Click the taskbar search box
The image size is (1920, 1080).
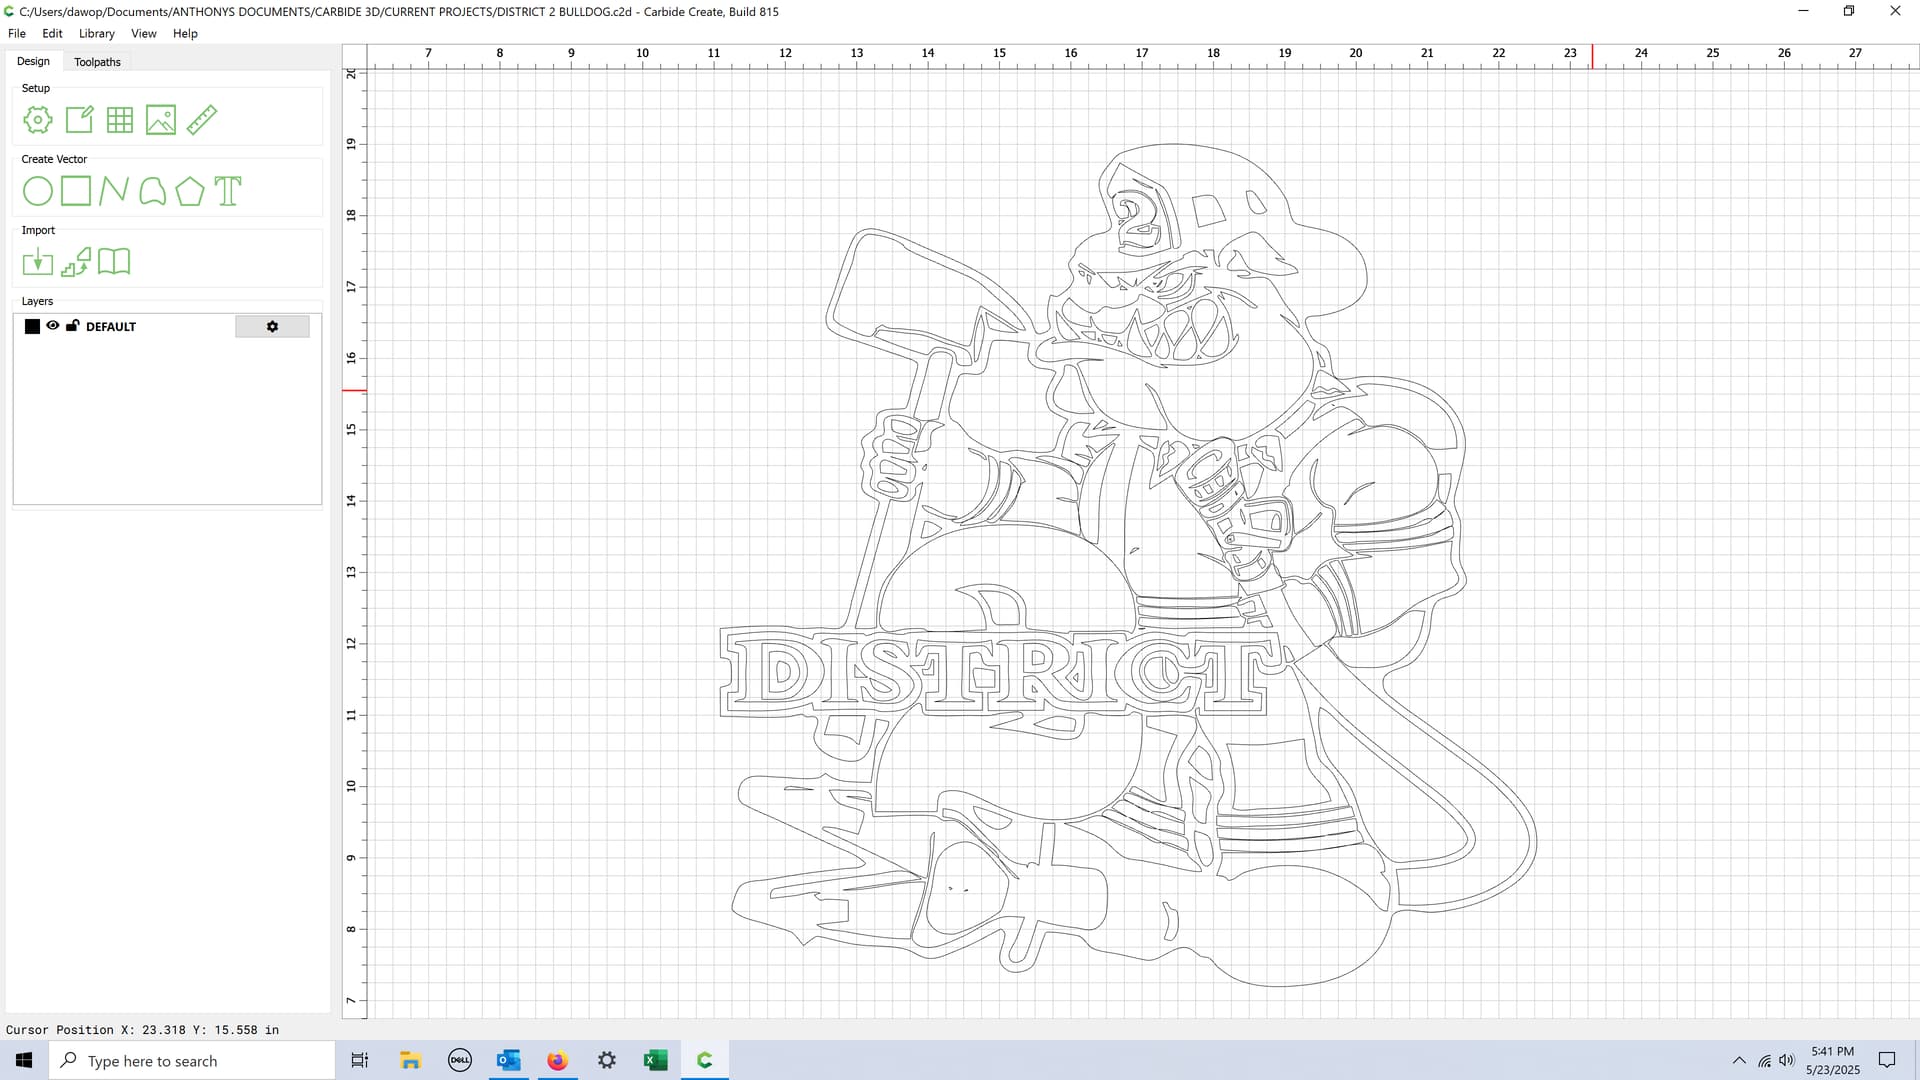tap(192, 1060)
